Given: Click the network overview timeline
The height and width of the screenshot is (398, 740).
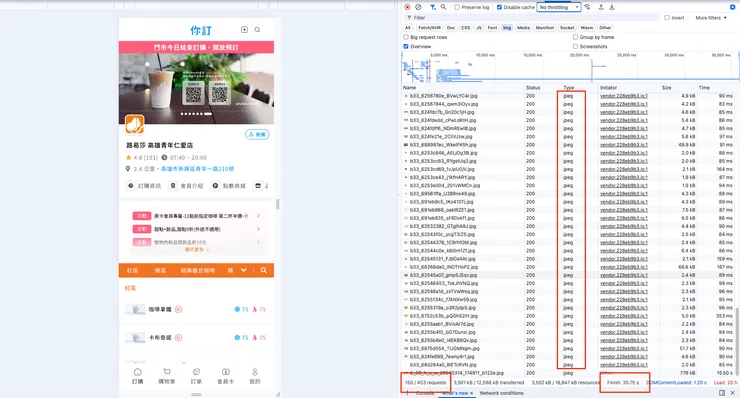Looking at the screenshot, I should (570, 67).
